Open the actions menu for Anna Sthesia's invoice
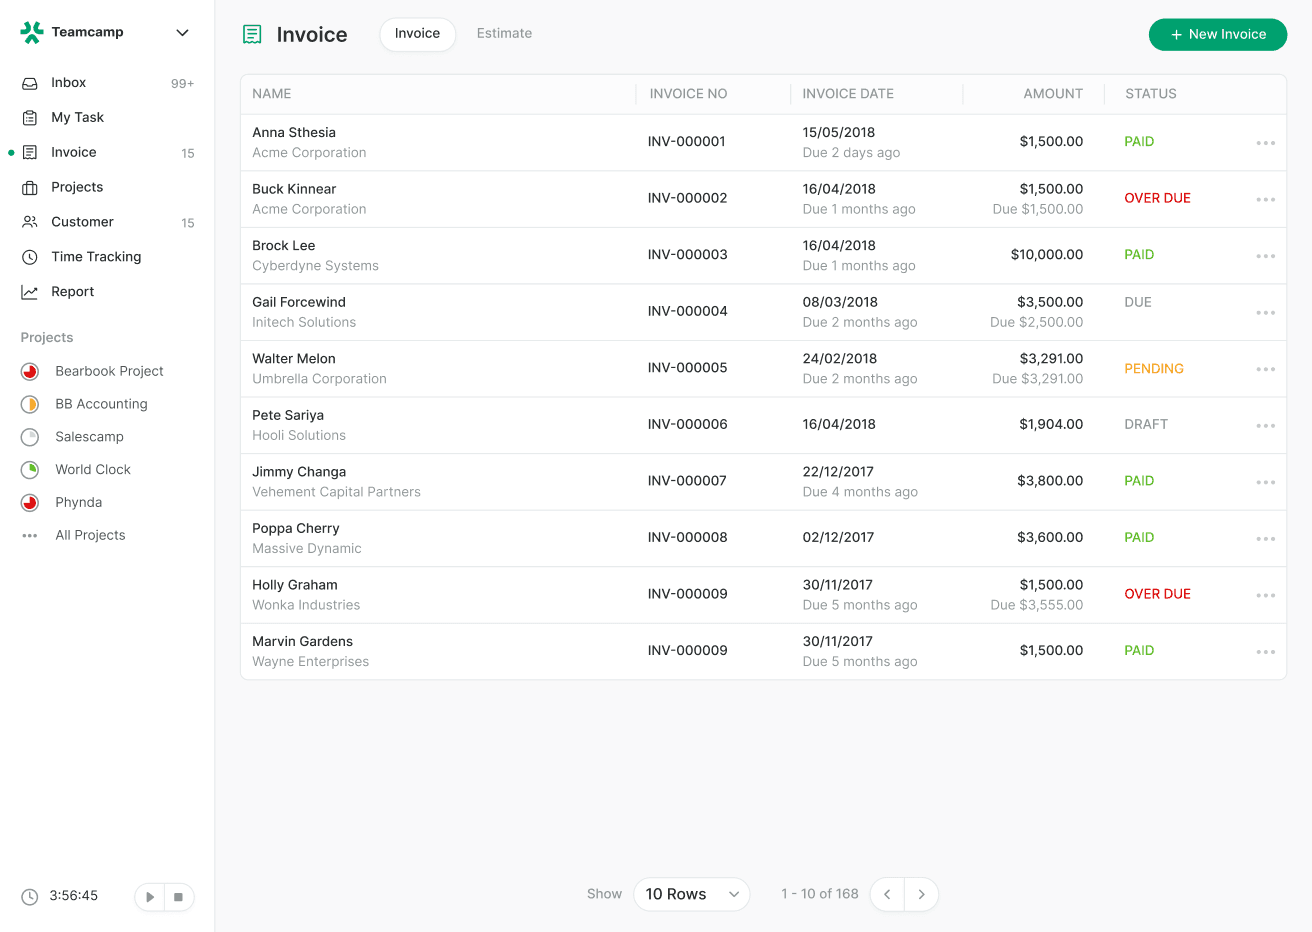 [x=1265, y=142]
